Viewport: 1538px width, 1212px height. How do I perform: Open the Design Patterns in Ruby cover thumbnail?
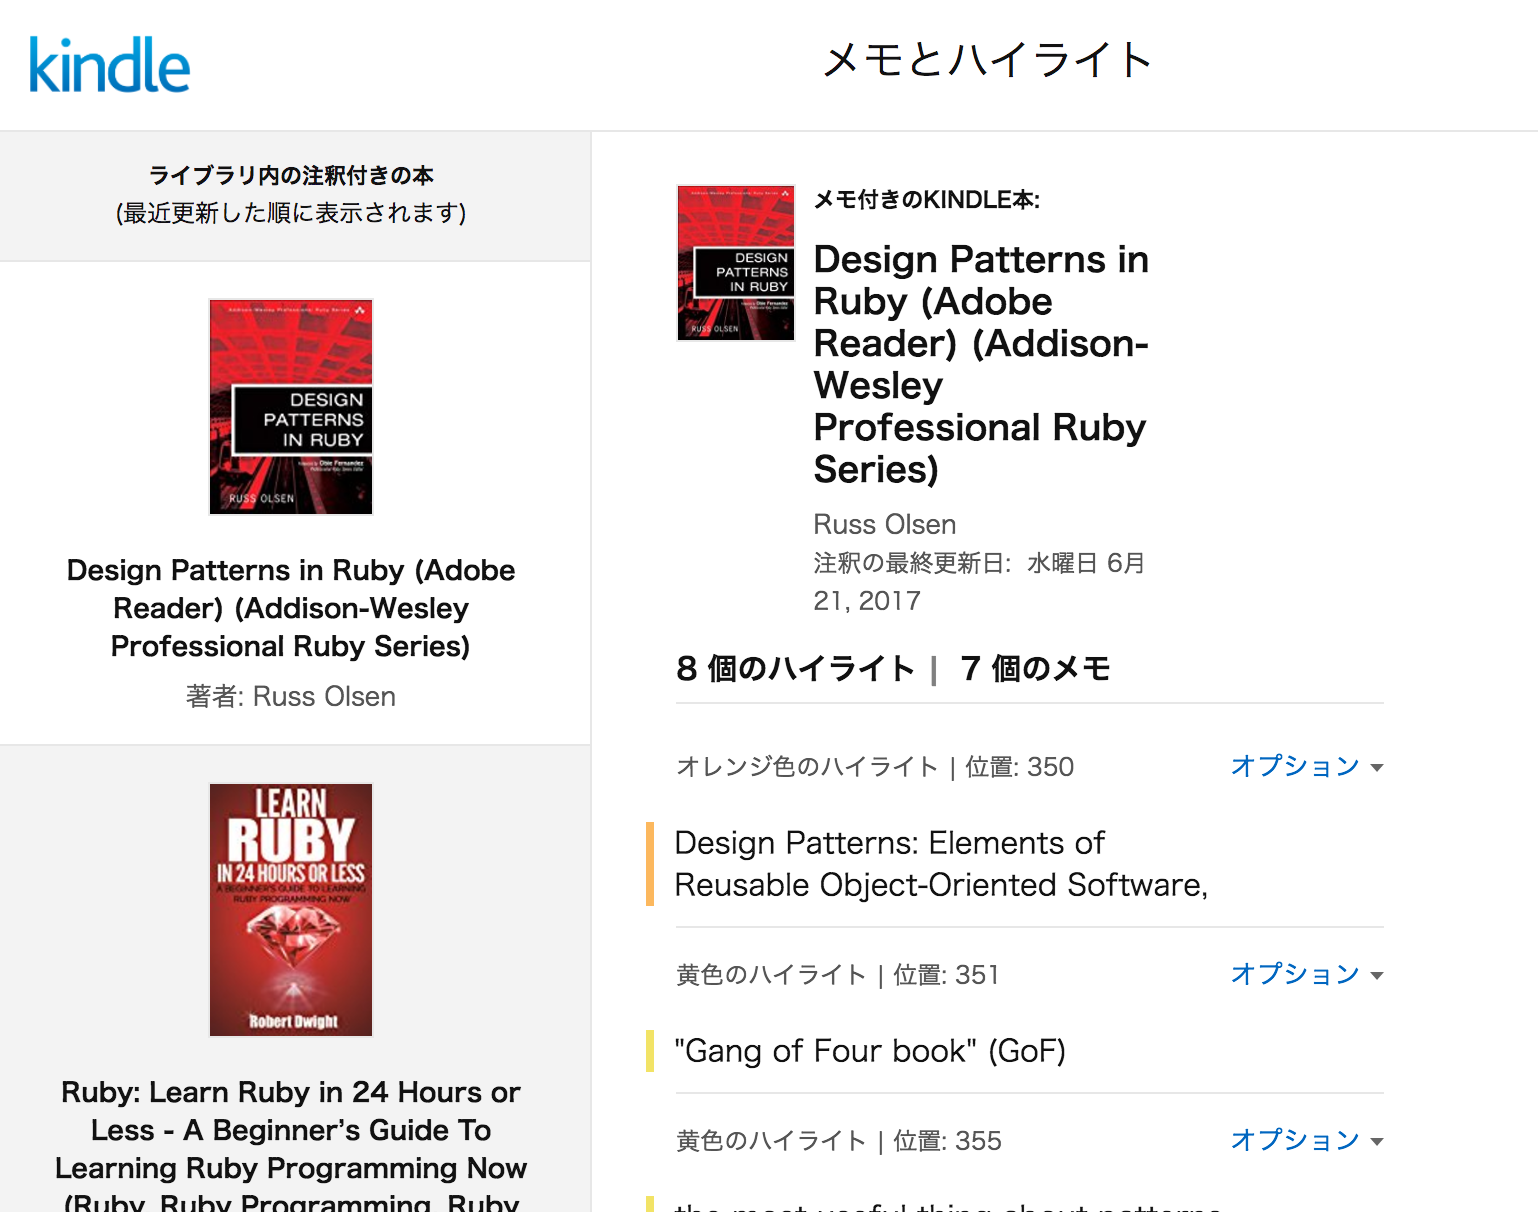(x=290, y=406)
